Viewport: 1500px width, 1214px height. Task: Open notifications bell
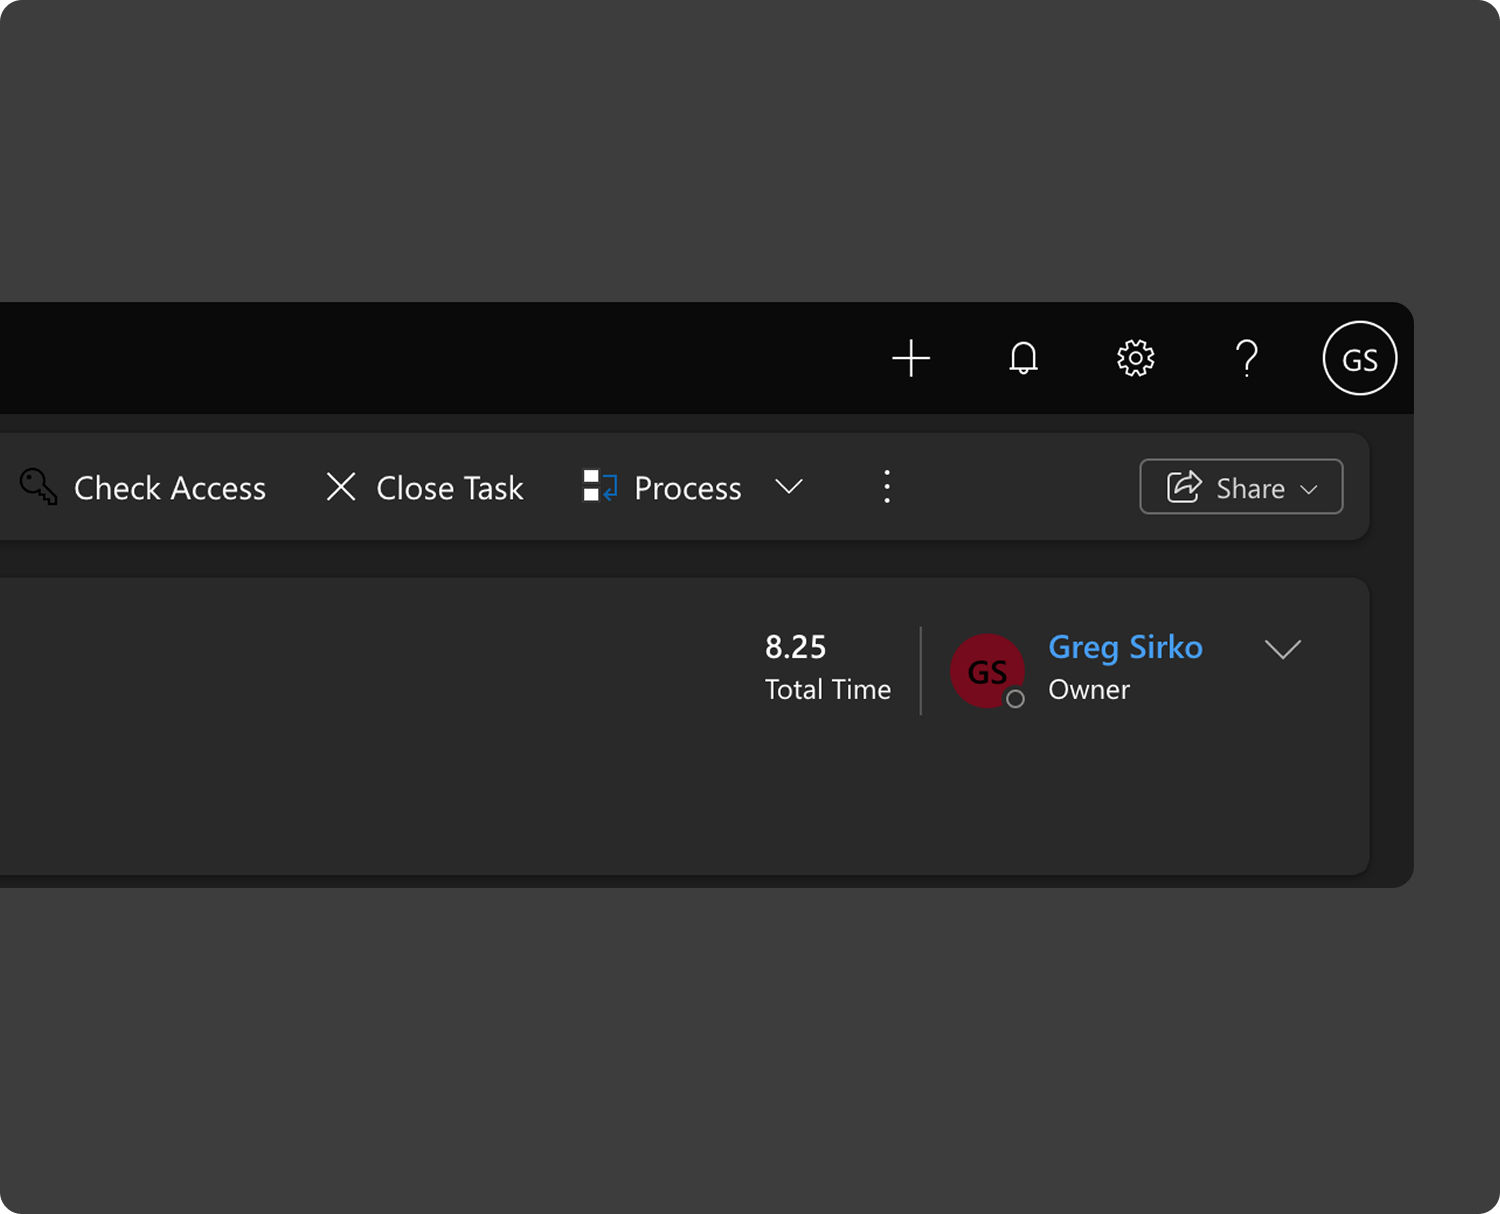tap(1023, 358)
